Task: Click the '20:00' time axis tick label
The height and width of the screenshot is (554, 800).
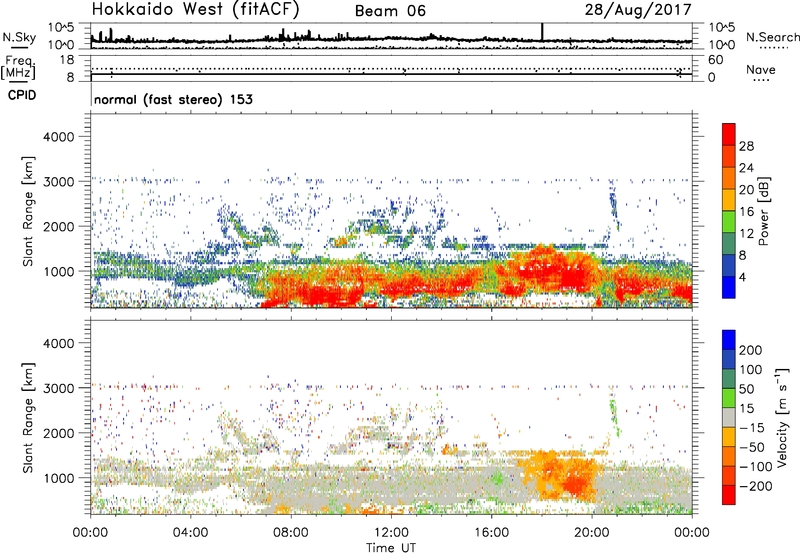Action: [x=592, y=533]
